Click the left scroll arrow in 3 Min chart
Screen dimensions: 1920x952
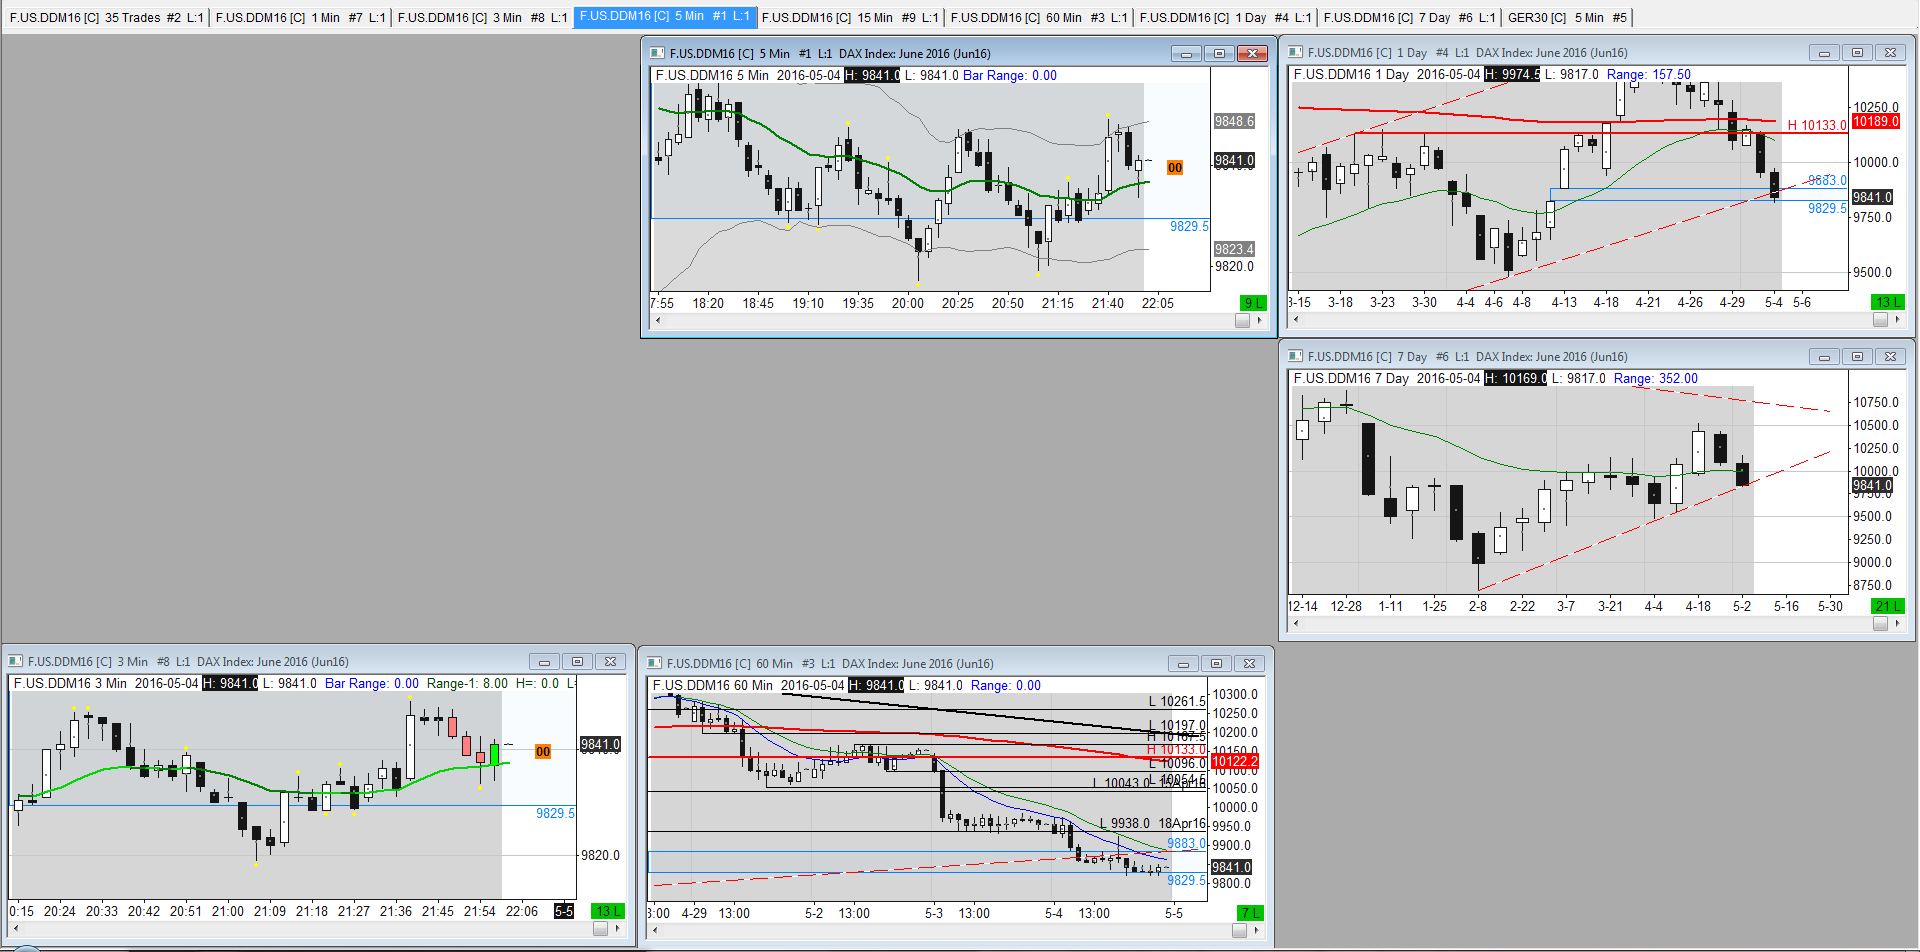tap(15, 929)
